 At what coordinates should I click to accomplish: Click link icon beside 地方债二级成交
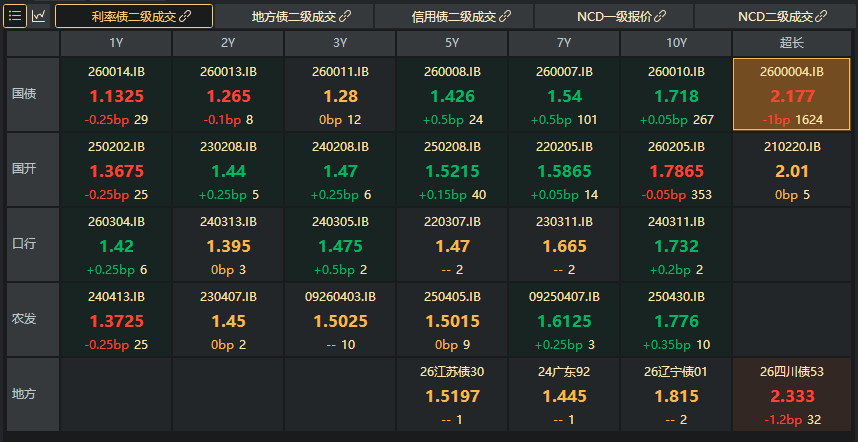[x=345, y=16]
